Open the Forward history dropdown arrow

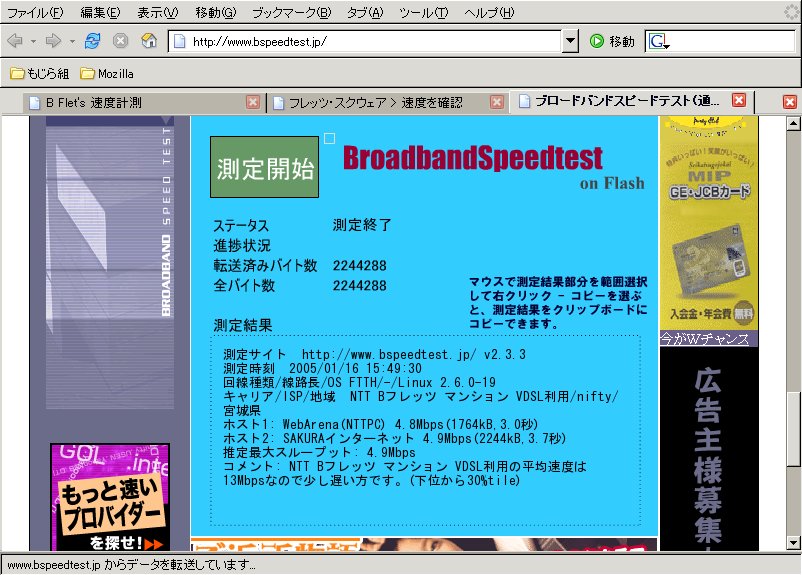(72, 41)
